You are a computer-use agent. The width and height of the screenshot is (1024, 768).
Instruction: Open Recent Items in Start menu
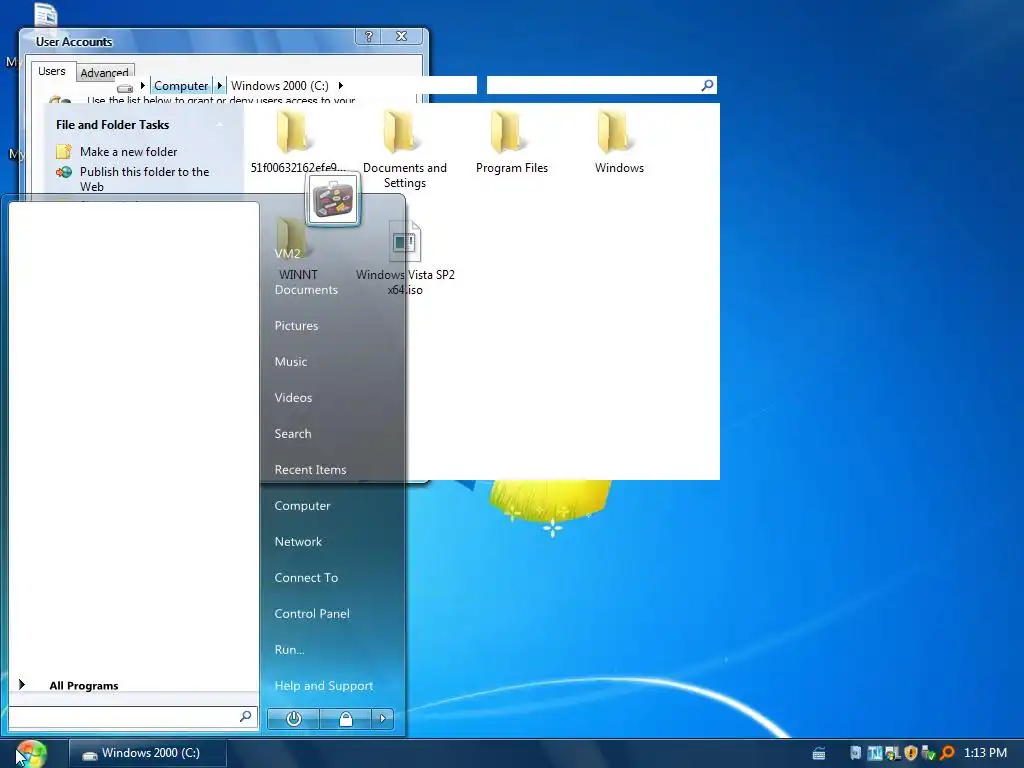tap(310, 470)
